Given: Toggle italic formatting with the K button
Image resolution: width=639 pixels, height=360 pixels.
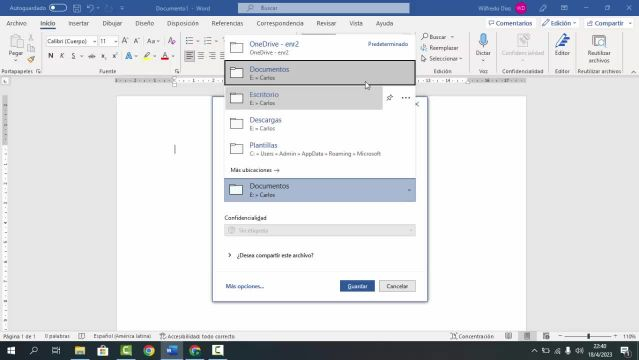Looking at the screenshot, I should click(x=62, y=56).
